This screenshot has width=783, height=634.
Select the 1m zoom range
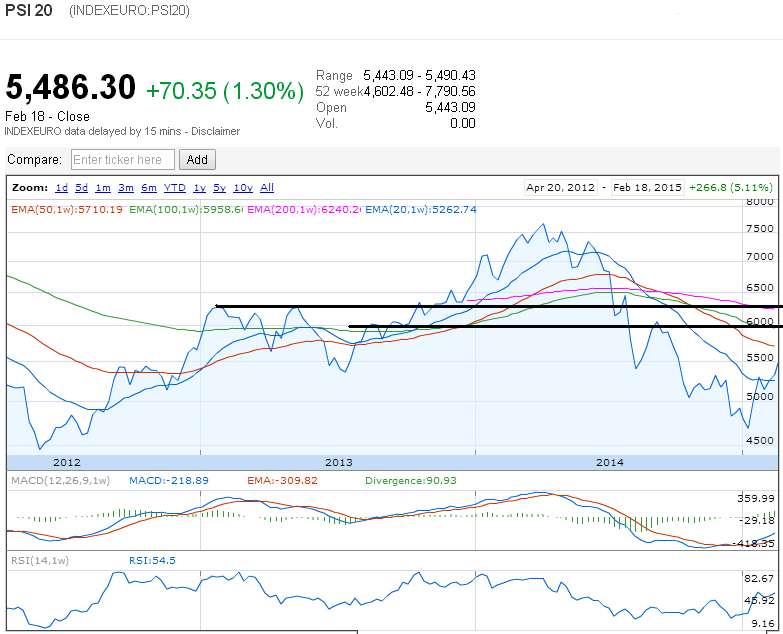pyautogui.click(x=103, y=188)
